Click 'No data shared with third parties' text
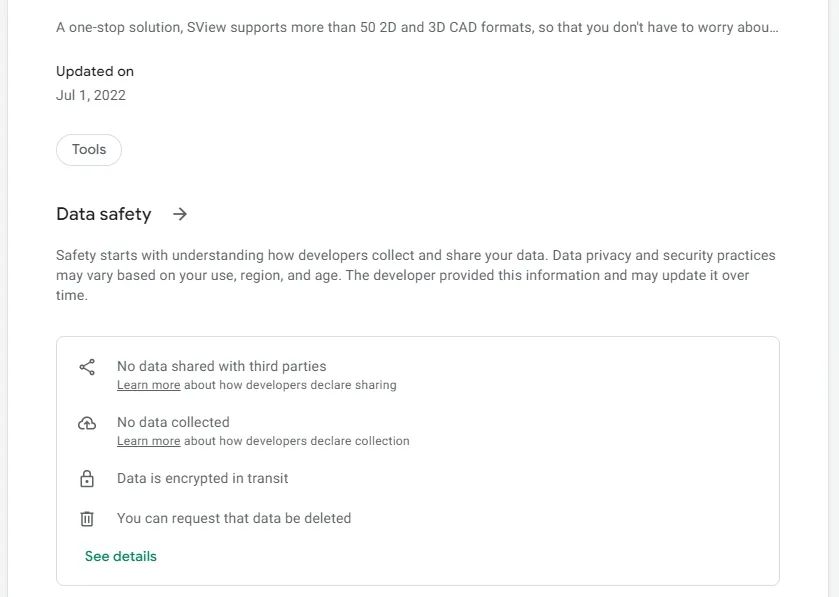The image size is (839, 597). (221, 367)
